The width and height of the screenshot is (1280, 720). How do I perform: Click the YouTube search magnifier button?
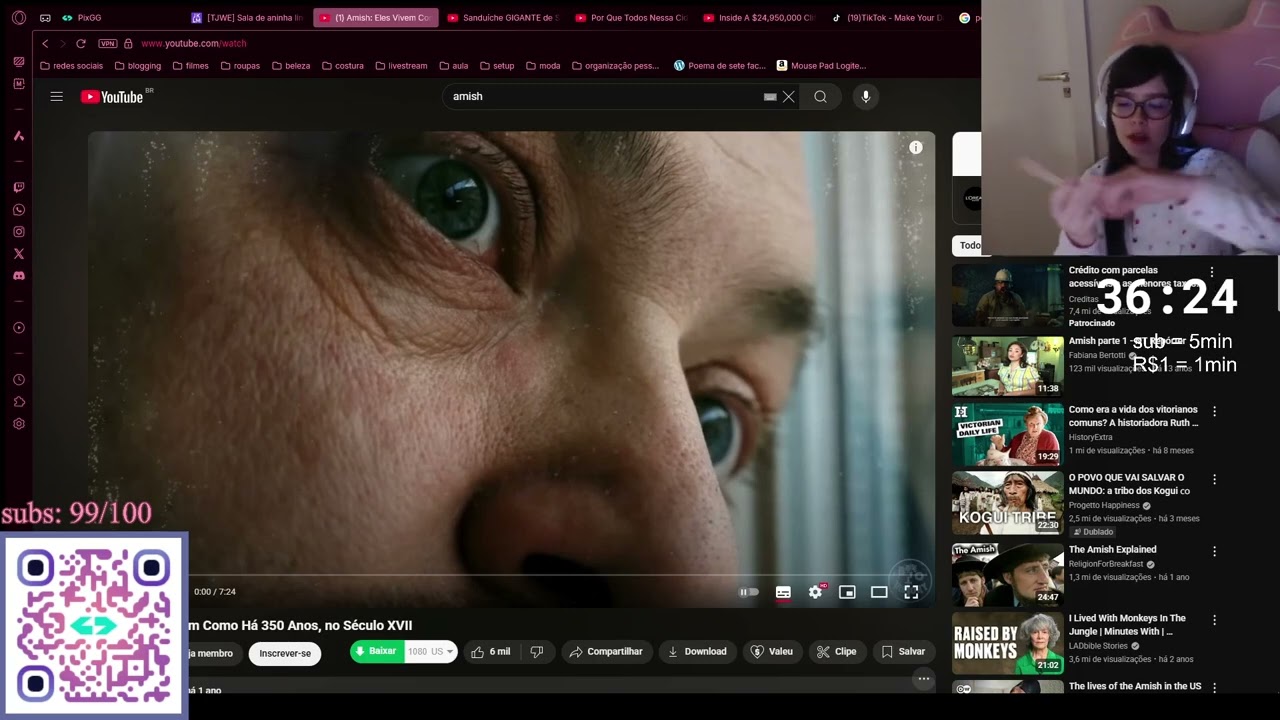click(820, 97)
